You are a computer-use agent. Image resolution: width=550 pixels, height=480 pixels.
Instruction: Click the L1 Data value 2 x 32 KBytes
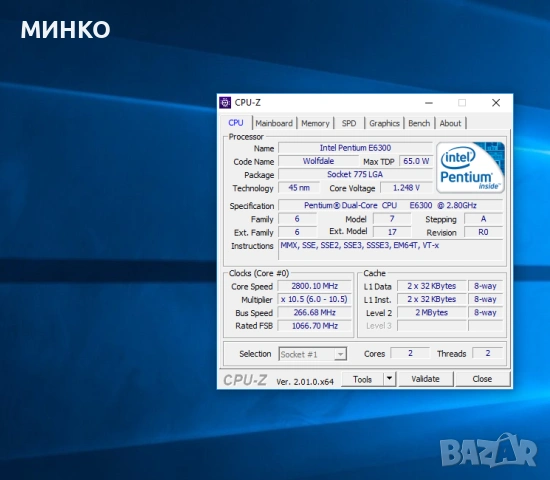[431, 286]
